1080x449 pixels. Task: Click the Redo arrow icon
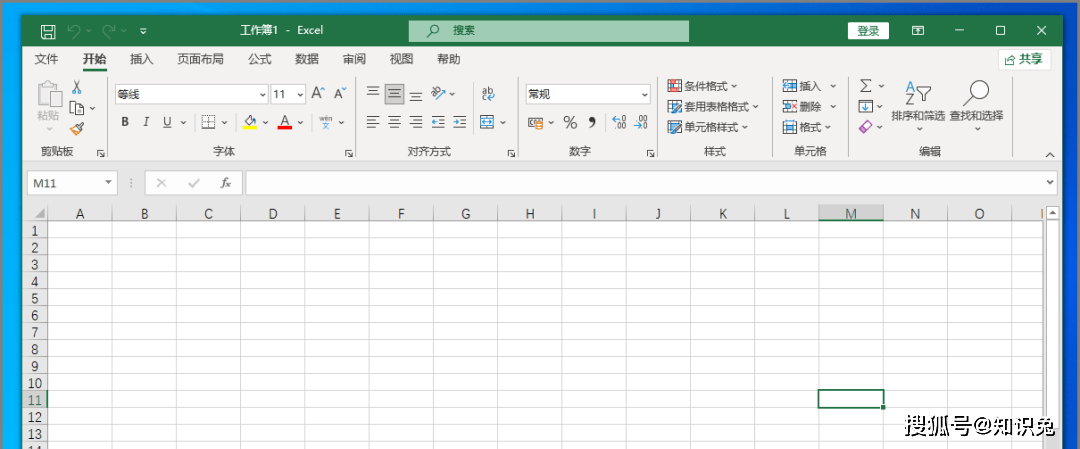pyautogui.click(x=109, y=31)
